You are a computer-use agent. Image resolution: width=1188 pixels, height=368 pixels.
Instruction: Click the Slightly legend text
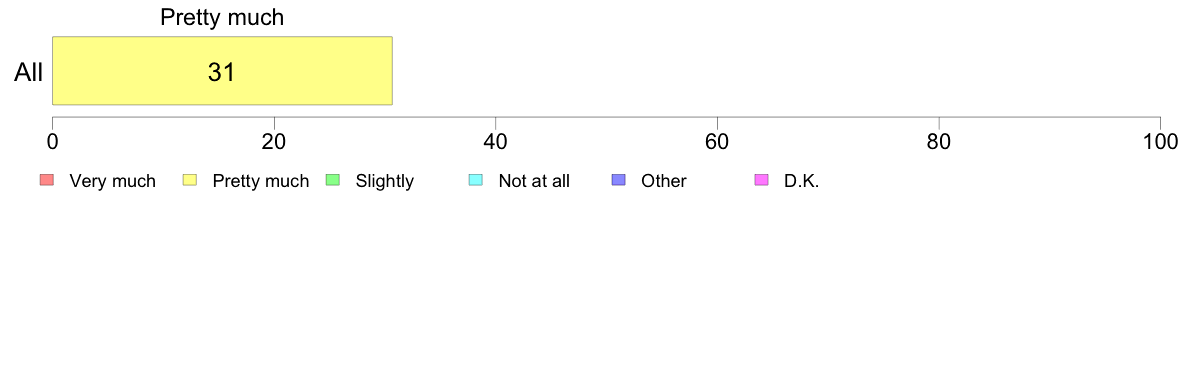[385, 181]
